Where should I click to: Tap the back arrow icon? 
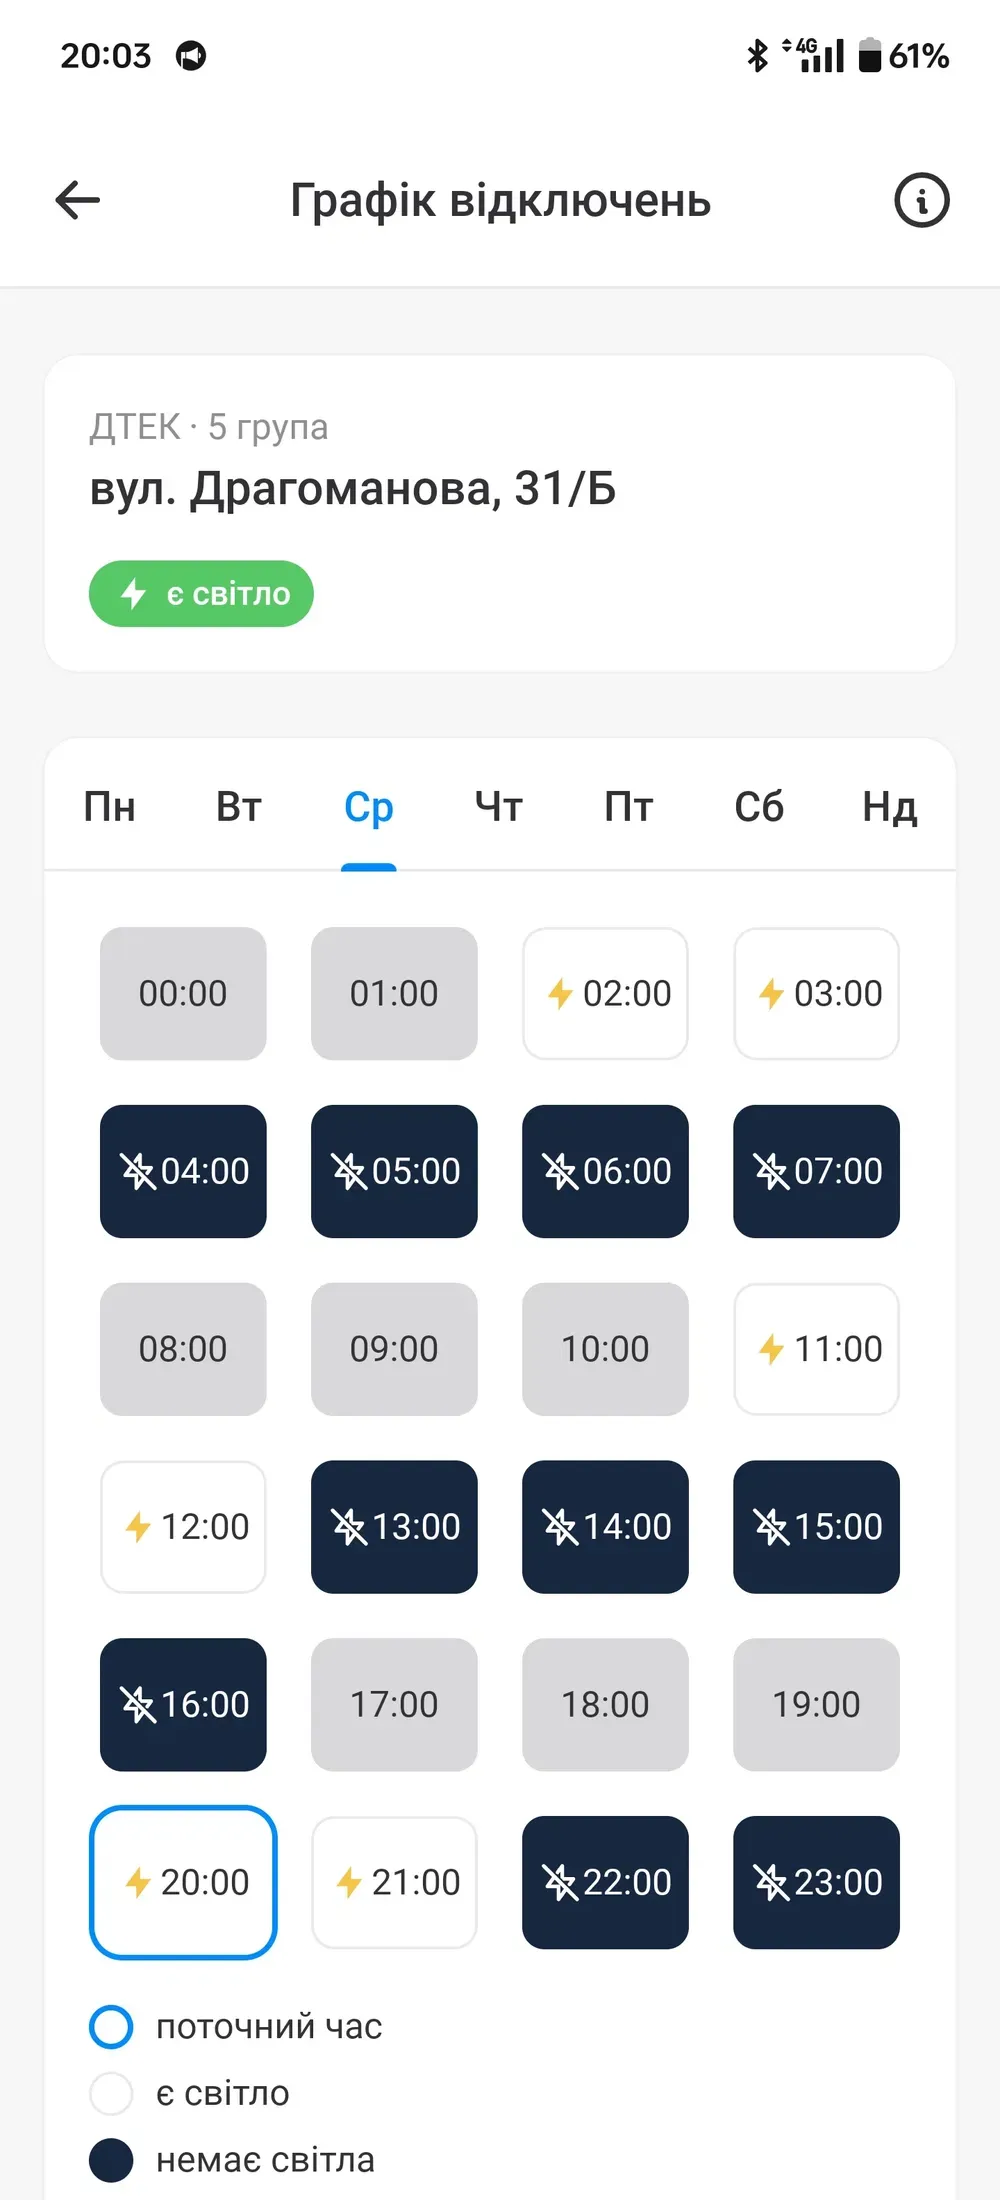(77, 200)
